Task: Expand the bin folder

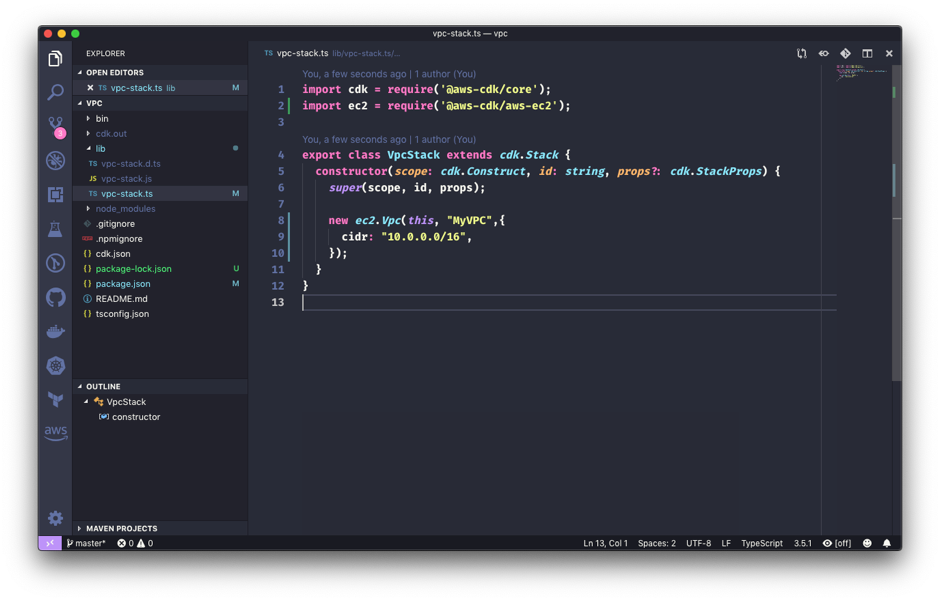Action: click(160, 119)
